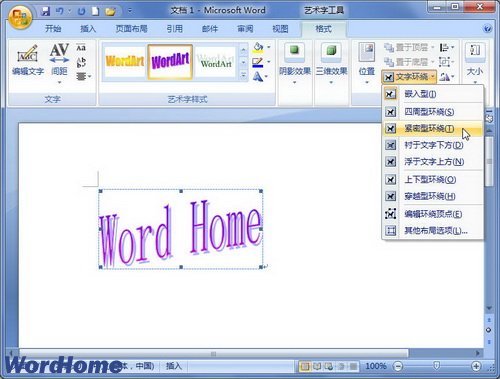Image resolution: width=500 pixels, height=379 pixels.
Task: Toggle equal character heights Aa icon
Action: 81,48
